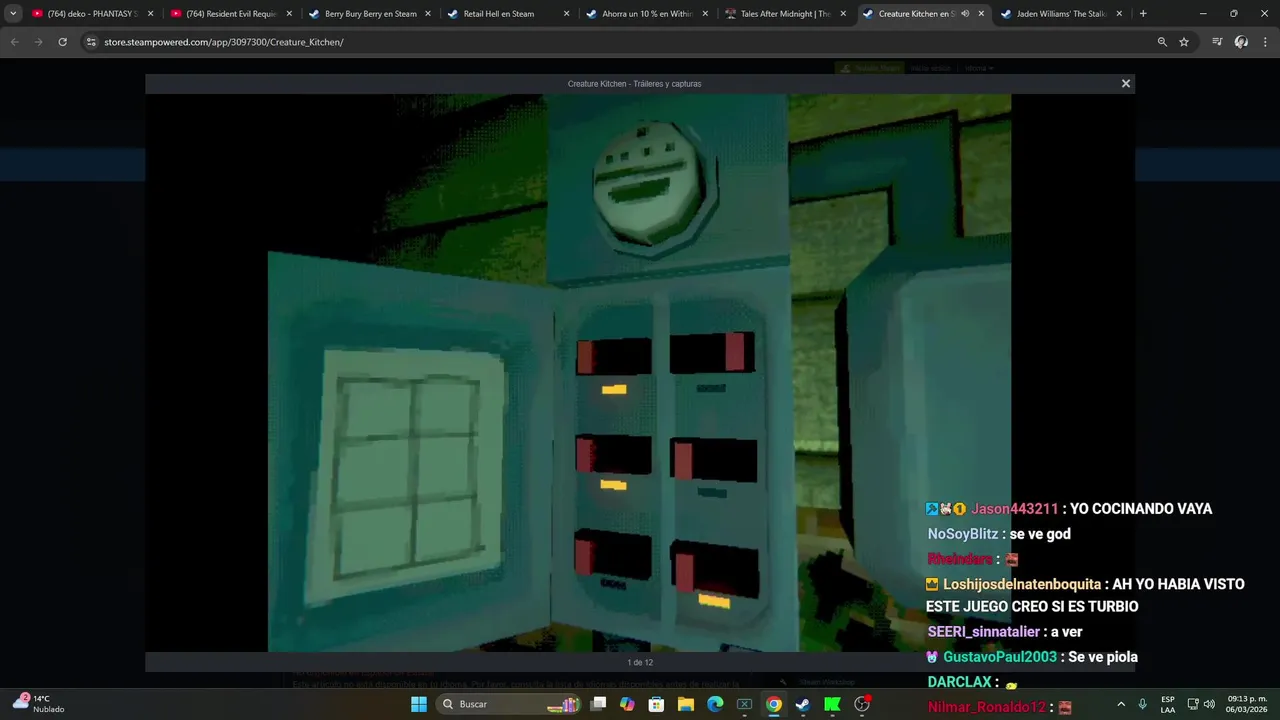Click the '1 de 12' screenshot counter
The width and height of the screenshot is (1280, 720).
pyautogui.click(x=640, y=662)
